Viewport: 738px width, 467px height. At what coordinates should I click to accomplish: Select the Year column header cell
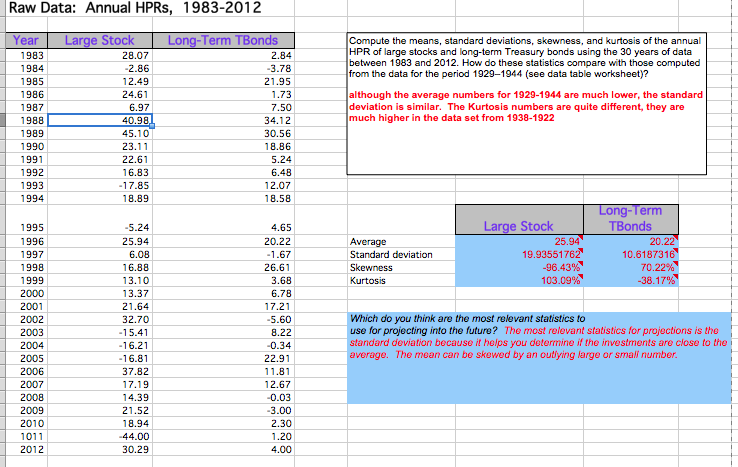click(x=26, y=40)
